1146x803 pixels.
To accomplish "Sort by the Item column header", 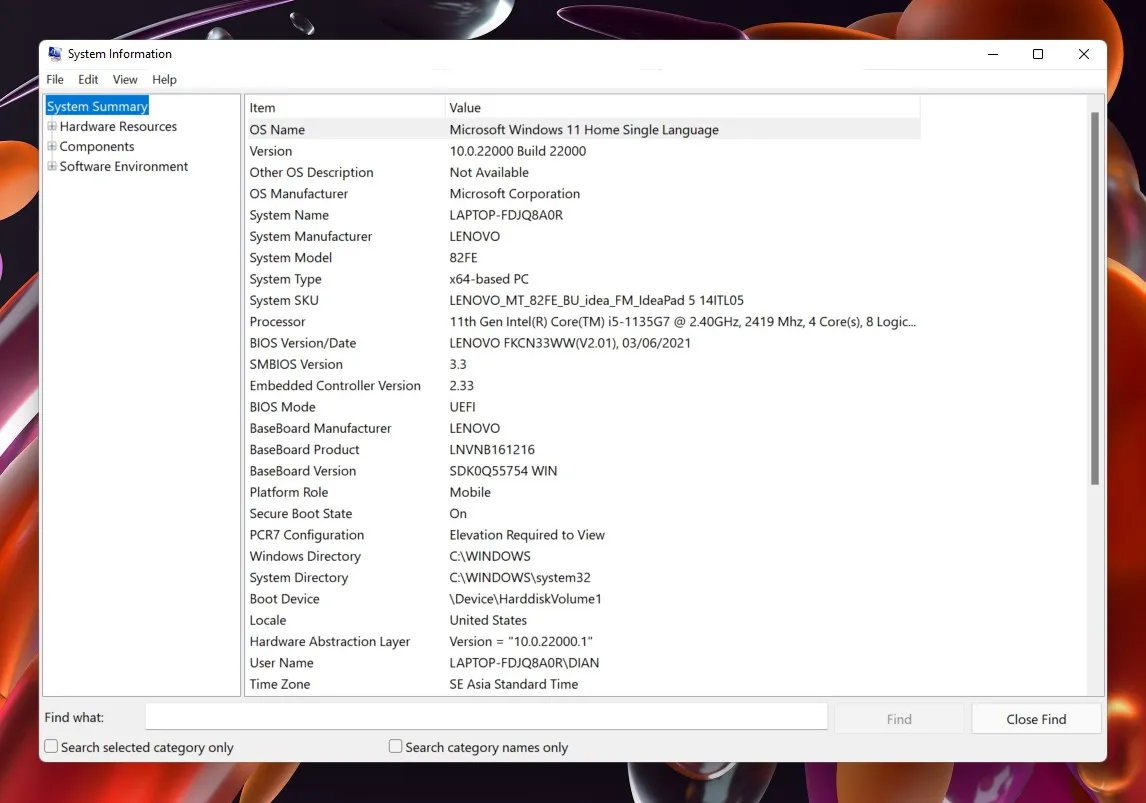I will [344, 108].
